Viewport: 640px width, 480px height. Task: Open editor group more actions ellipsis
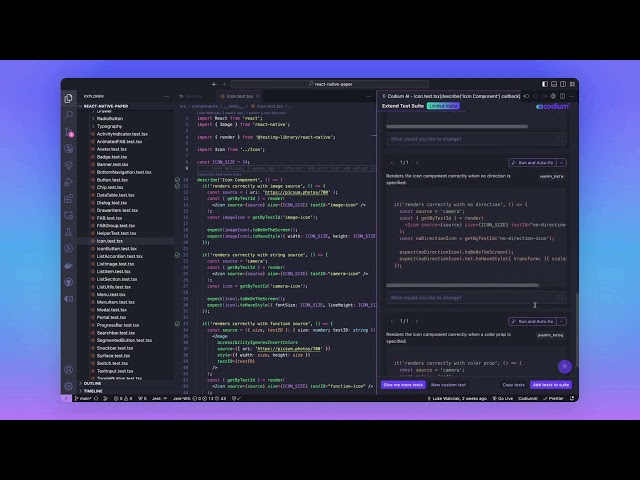point(369,96)
